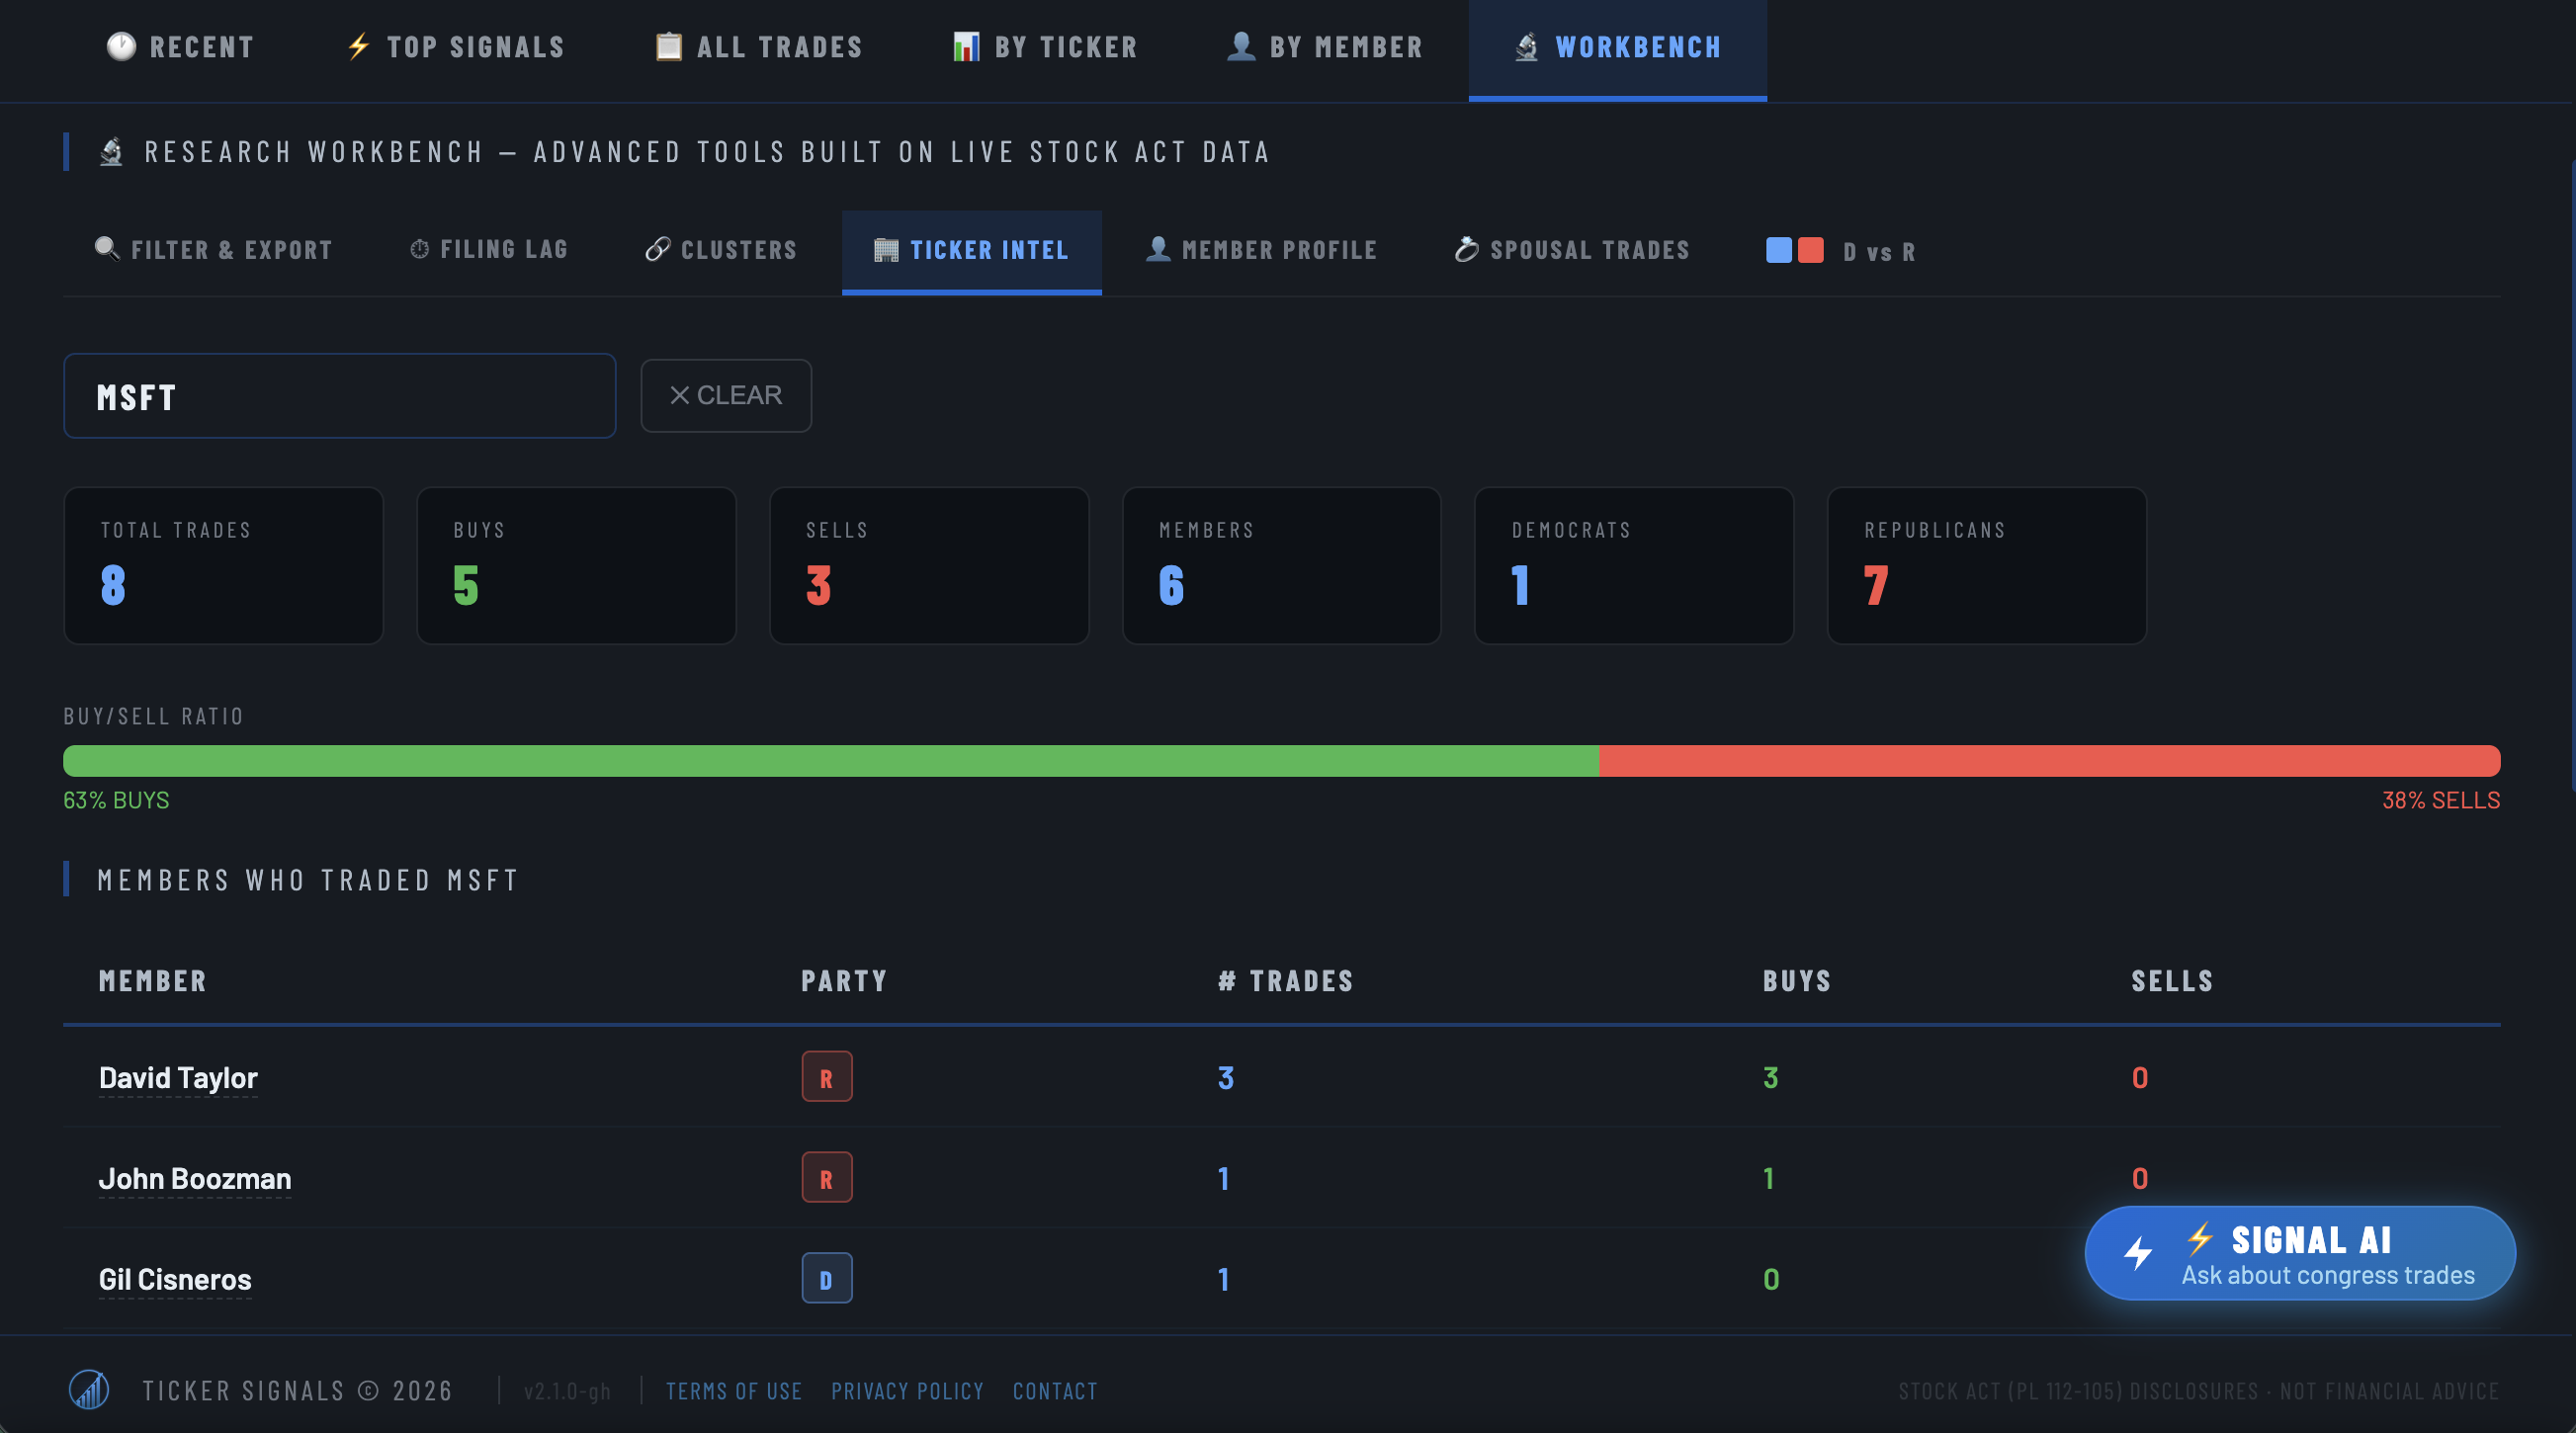Image resolution: width=2576 pixels, height=1433 pixels.
Task: Click the MSFT ticker input field
Action: (x=339, y=396)
